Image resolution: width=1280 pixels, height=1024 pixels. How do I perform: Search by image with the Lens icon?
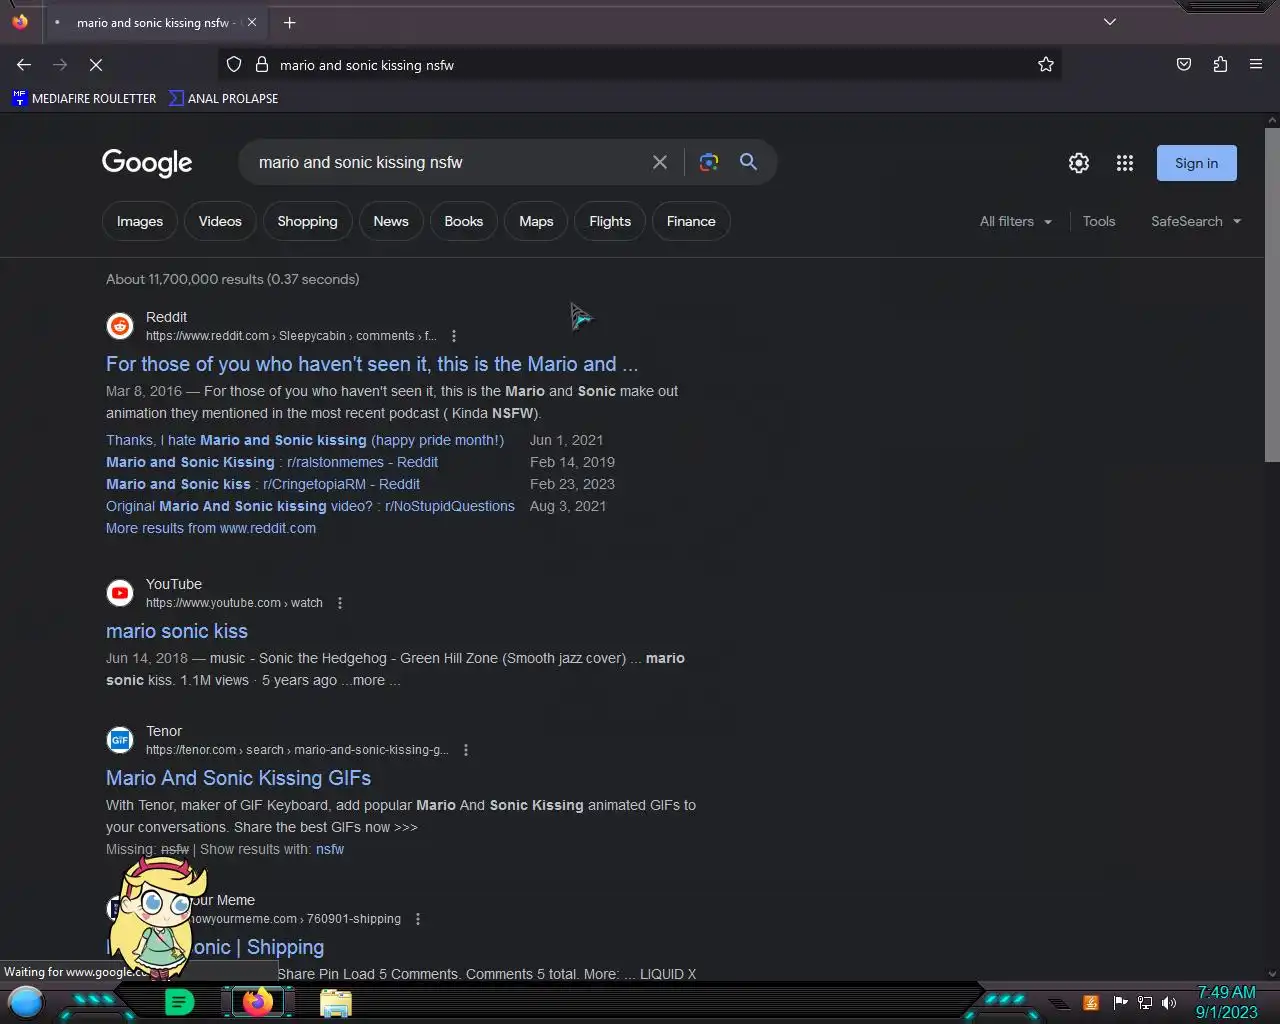(709, 162)
